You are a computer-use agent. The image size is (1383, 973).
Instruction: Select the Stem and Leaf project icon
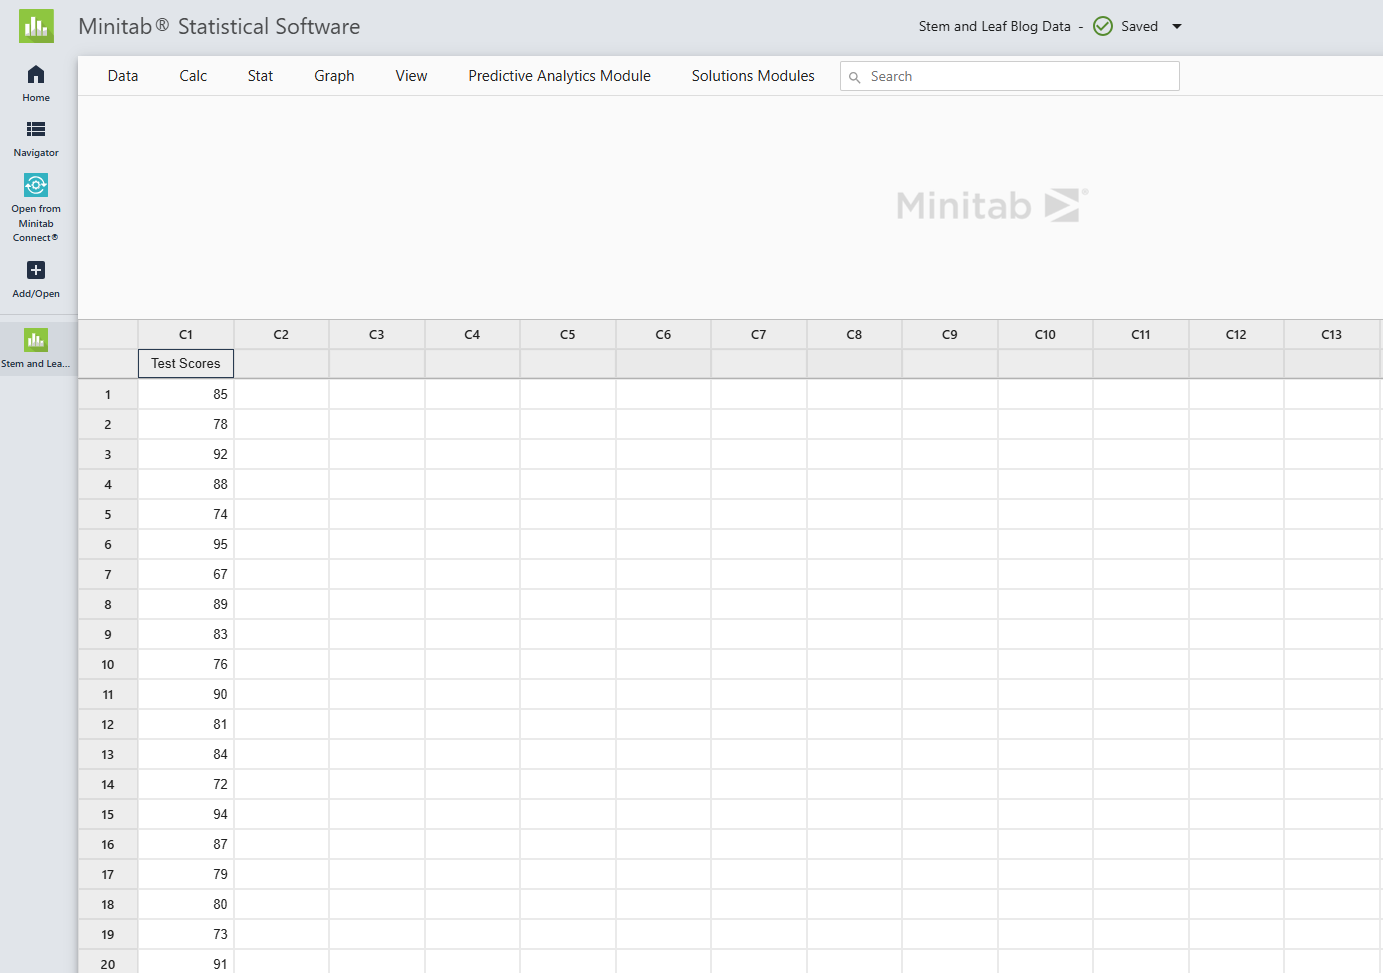click(36, 341)
